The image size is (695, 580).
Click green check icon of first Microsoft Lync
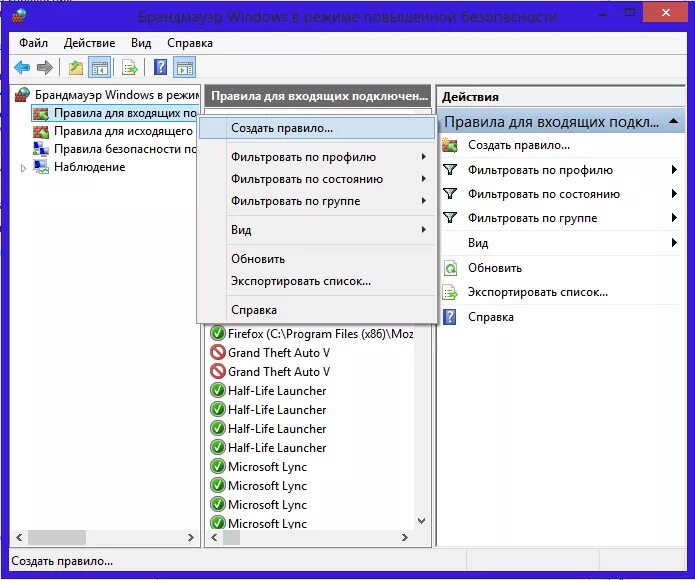coord(218,467)
